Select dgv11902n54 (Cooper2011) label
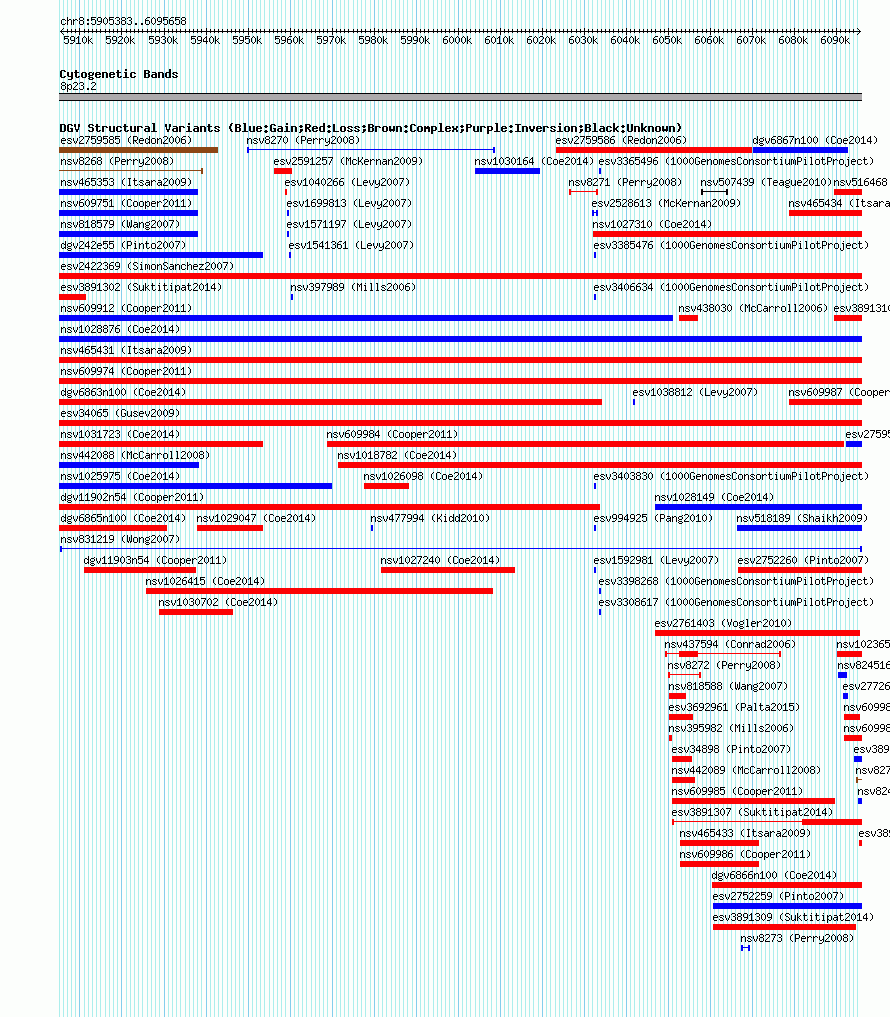This screenshot has height=1017, width=890. [132, 497]
